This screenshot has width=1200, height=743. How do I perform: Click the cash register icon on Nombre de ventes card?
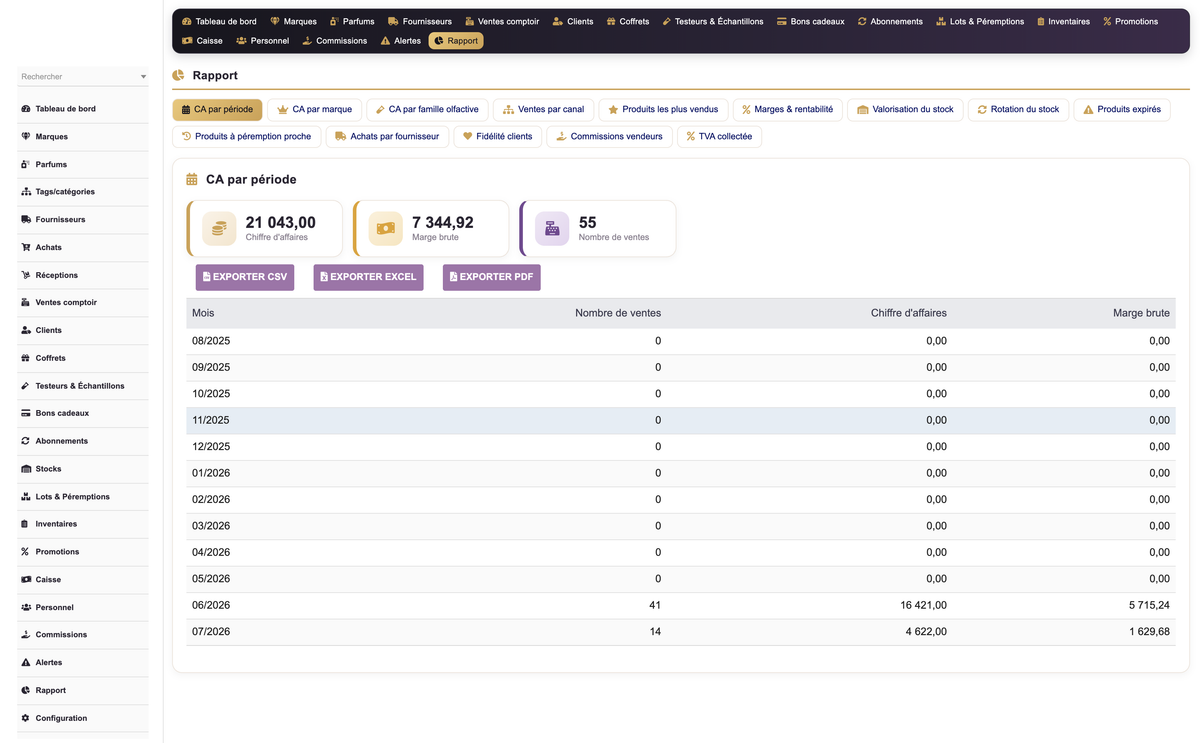552,228
